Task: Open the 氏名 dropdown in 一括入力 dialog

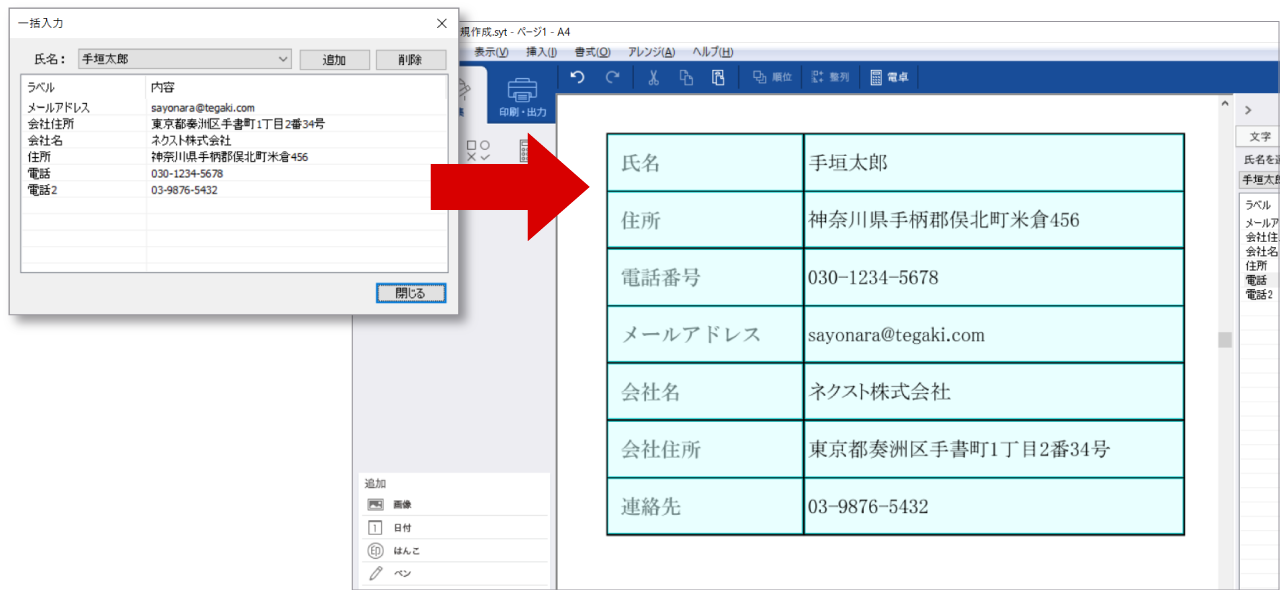Action: click(185, 59)
